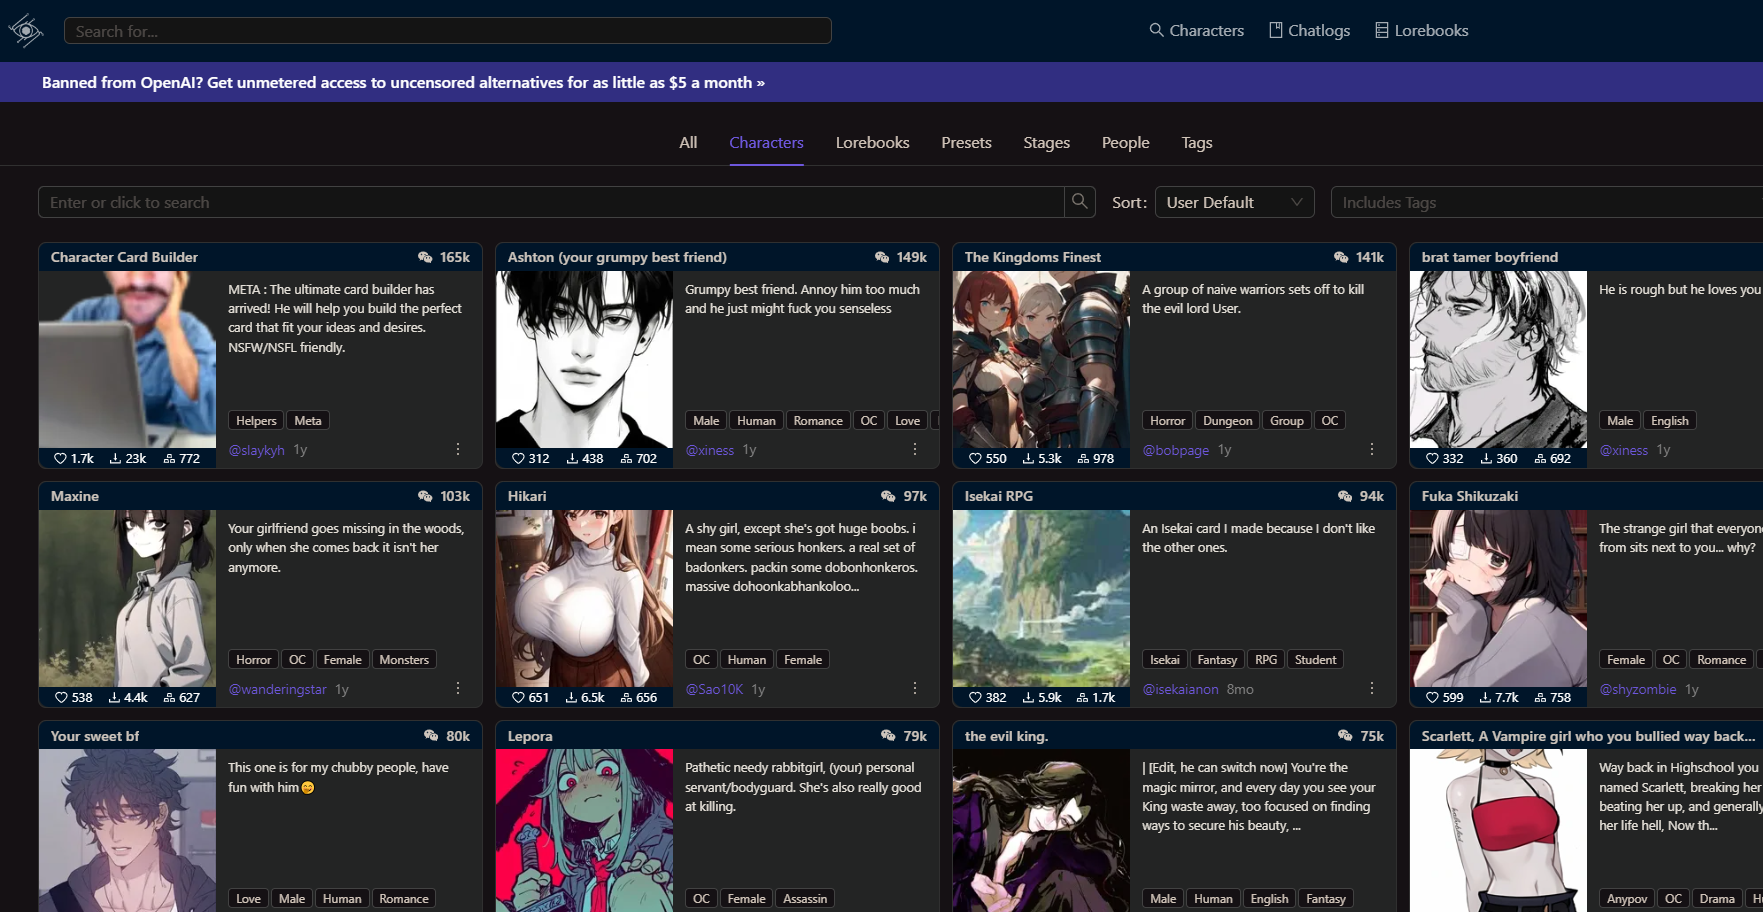Switch to the All tab
Viewport: 1763px width, 912px height.
(x=688, y=143)
